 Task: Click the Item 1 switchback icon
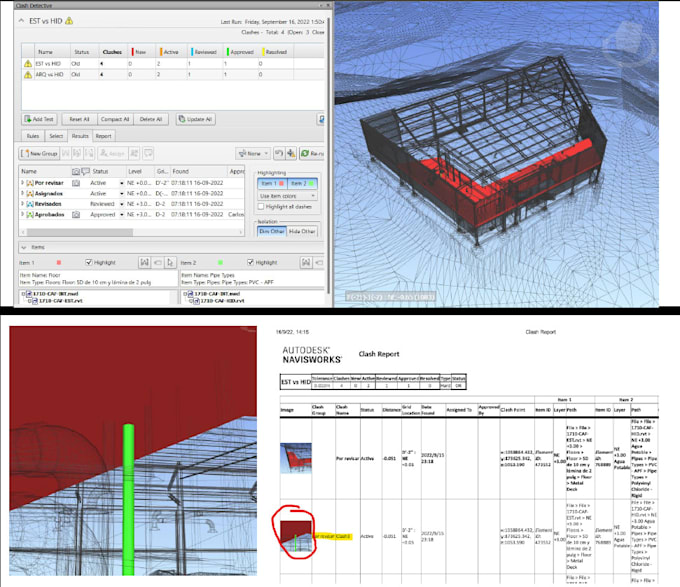click(158, 262)
